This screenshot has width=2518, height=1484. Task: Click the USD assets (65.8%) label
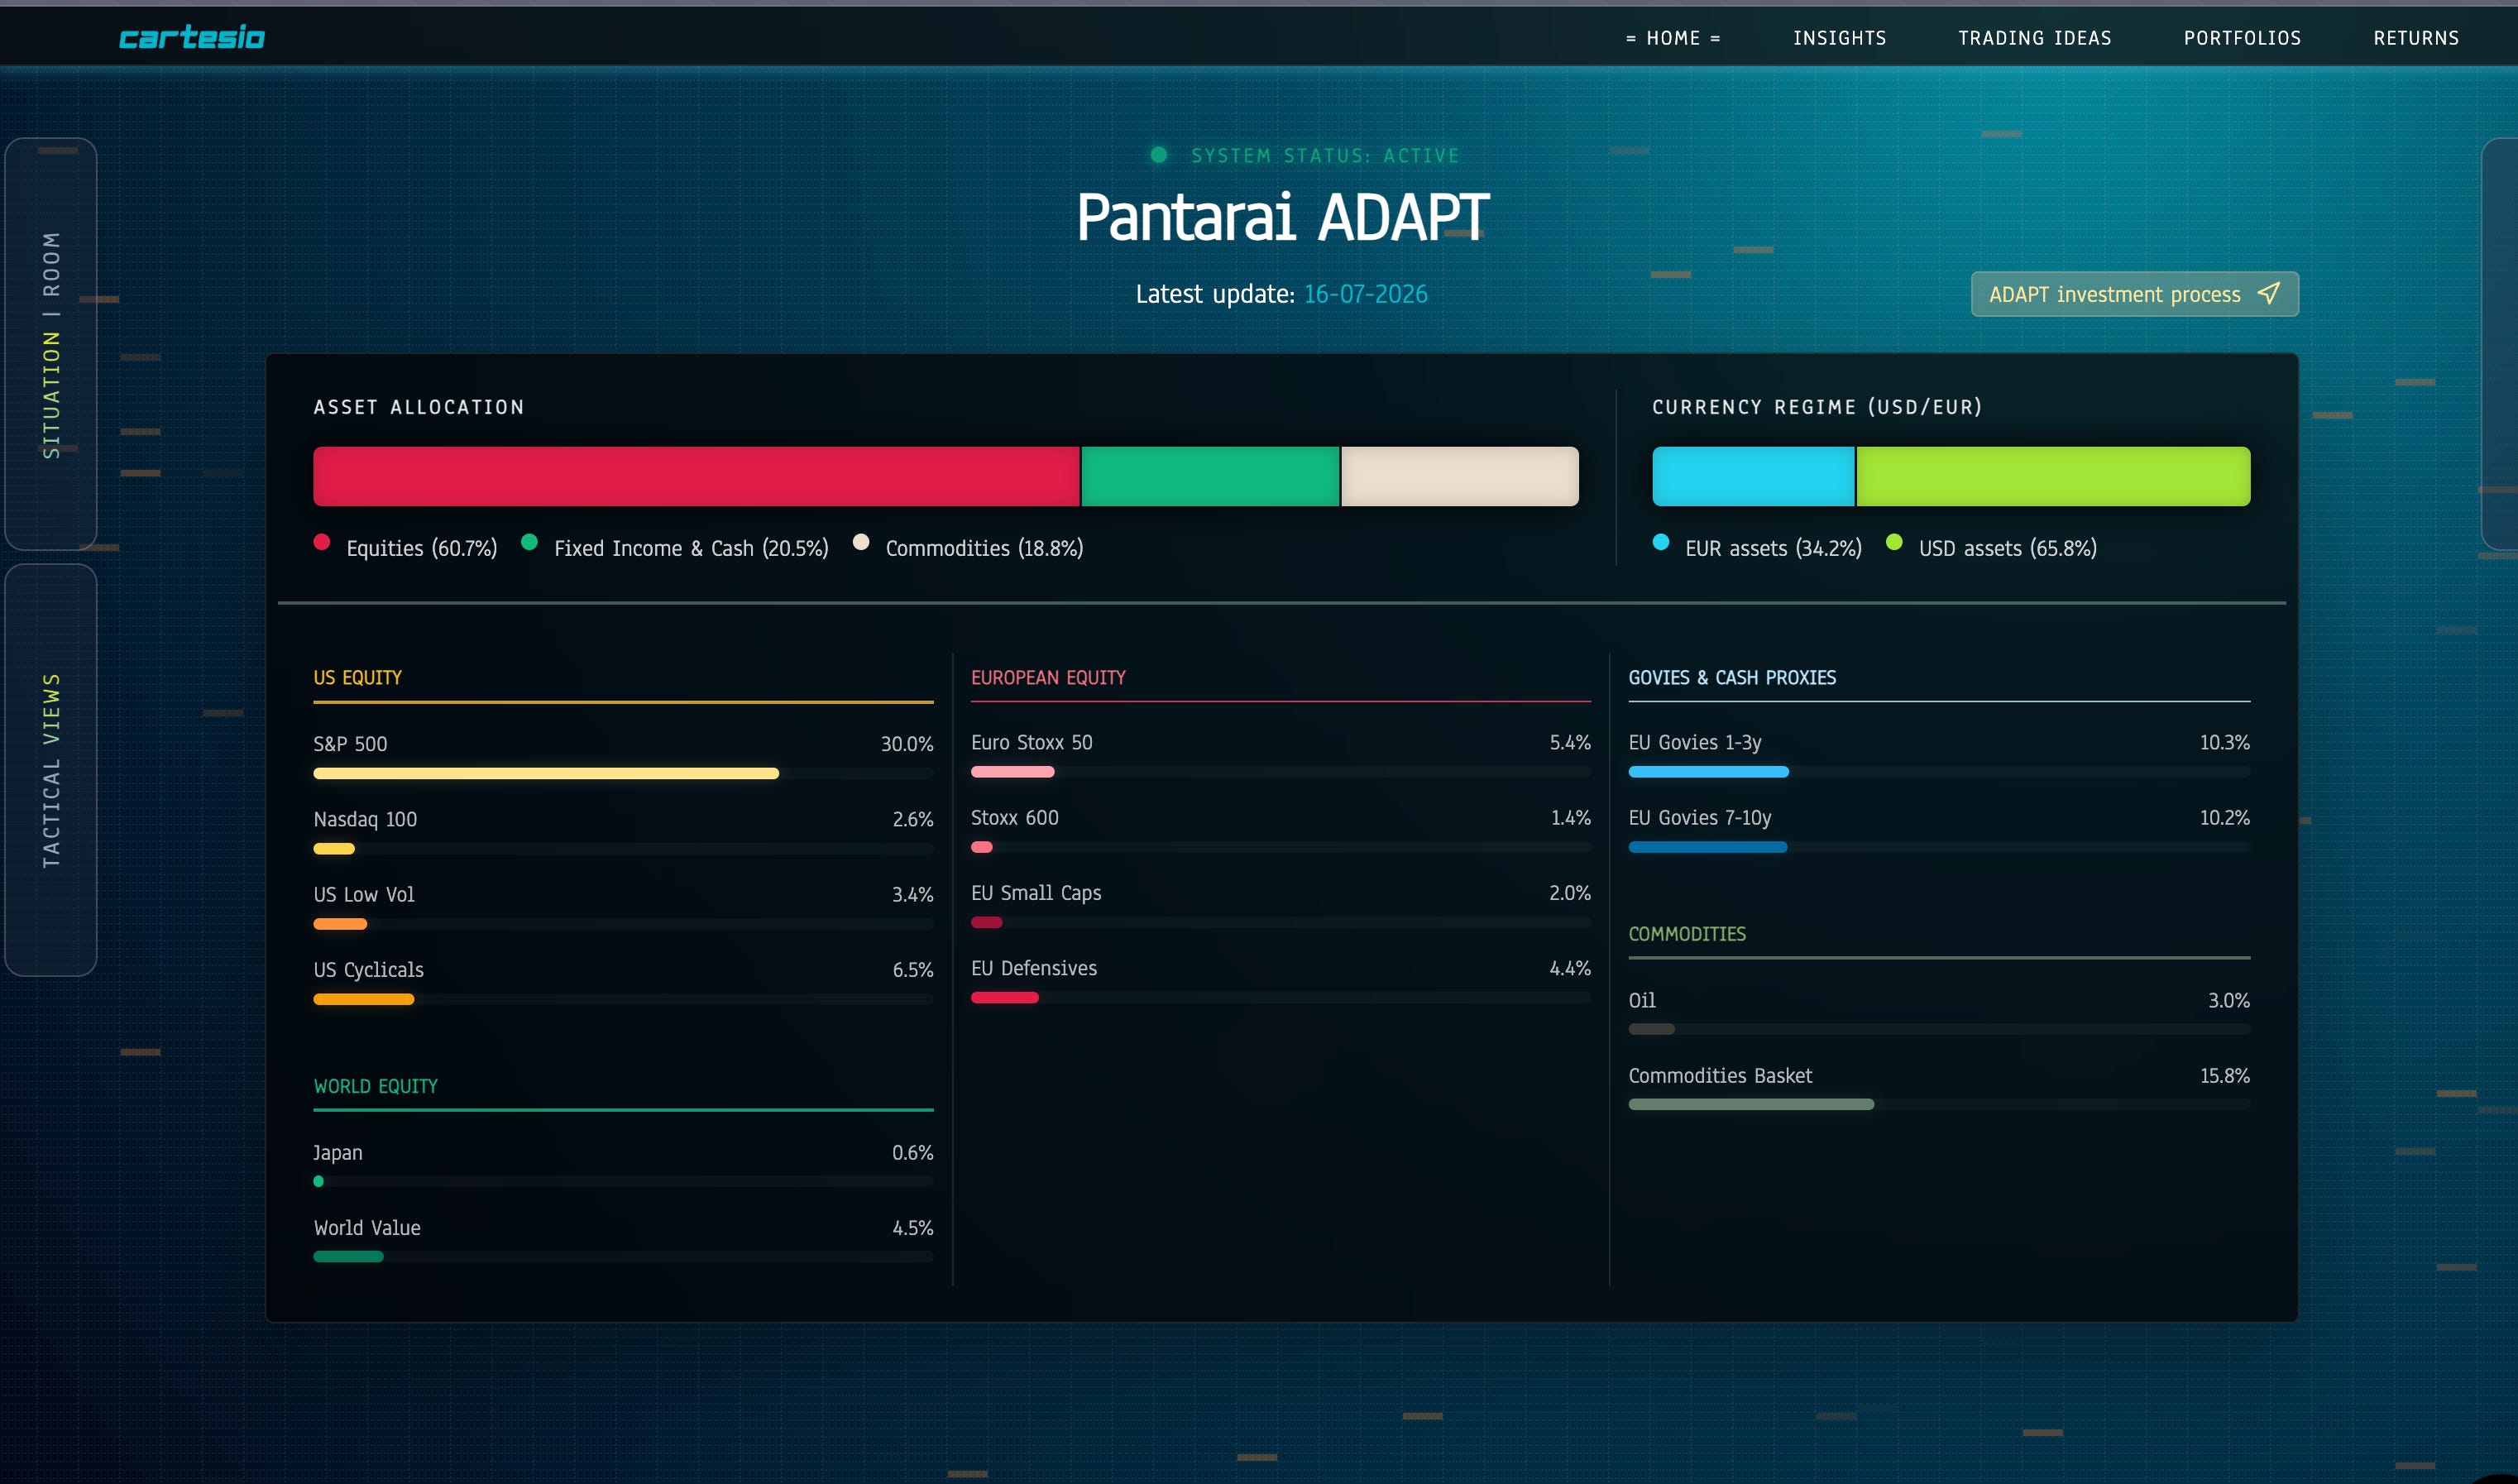(x=2007, y=548)
